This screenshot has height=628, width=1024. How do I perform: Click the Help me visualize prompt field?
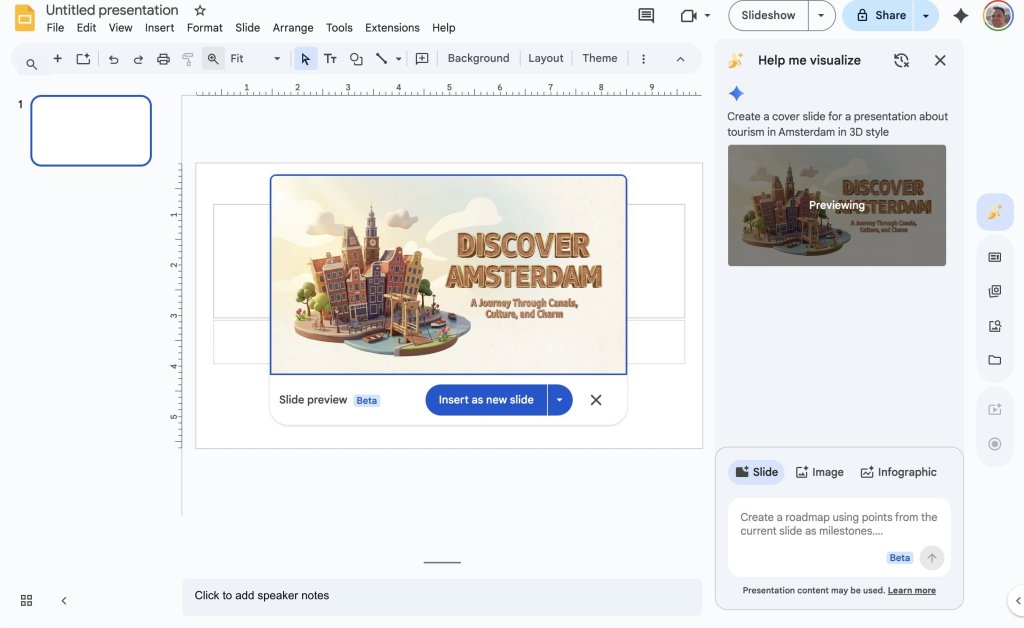pos(838,525)
